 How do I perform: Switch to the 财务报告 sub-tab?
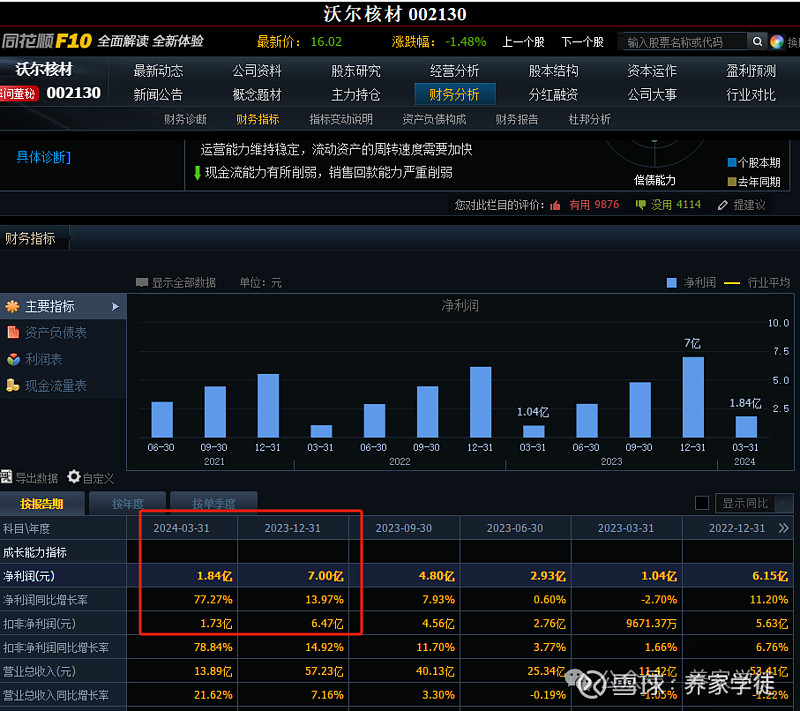517,119
